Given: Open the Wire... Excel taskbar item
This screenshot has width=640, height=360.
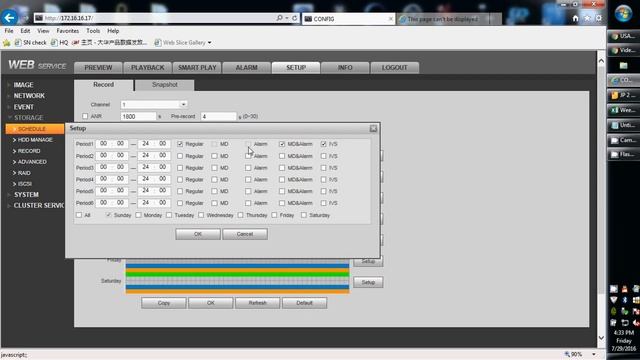Looking at the screenshot, I should tap(623, 110).
